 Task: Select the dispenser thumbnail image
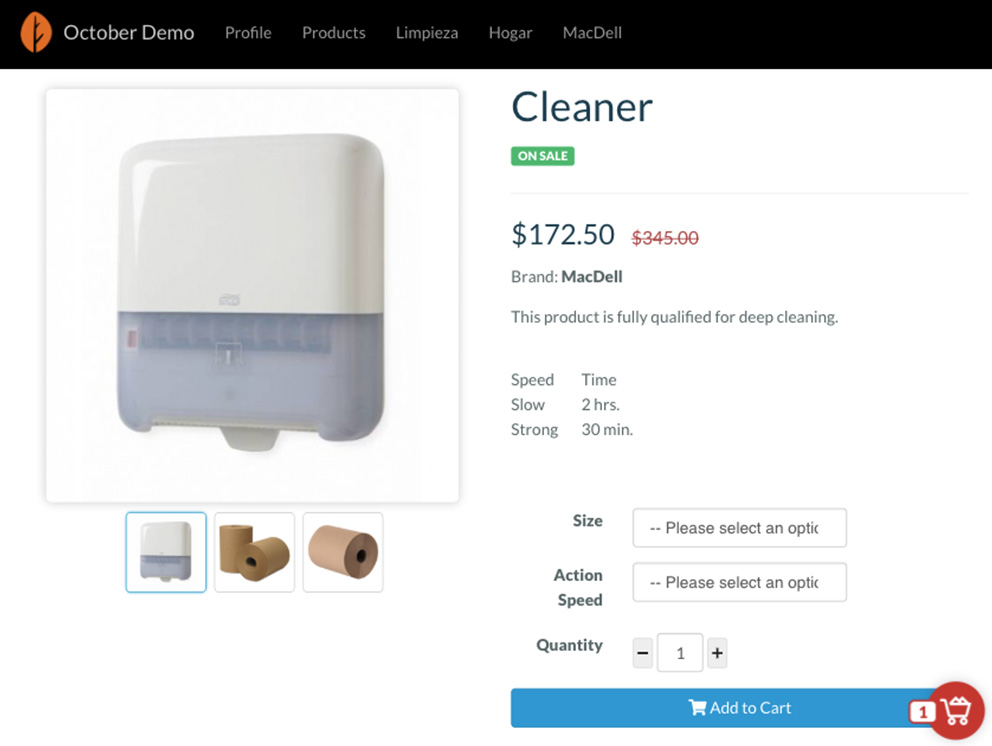tap(166, 552)
